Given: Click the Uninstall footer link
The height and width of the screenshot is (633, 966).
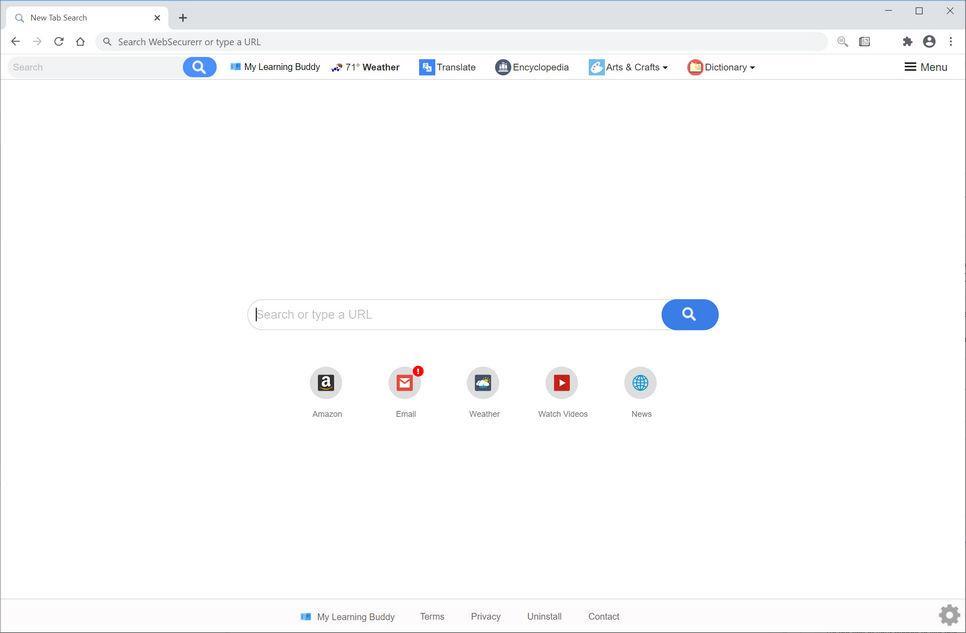Looking at the screenshot, I should pyautogui.click(x=544, y=616).
